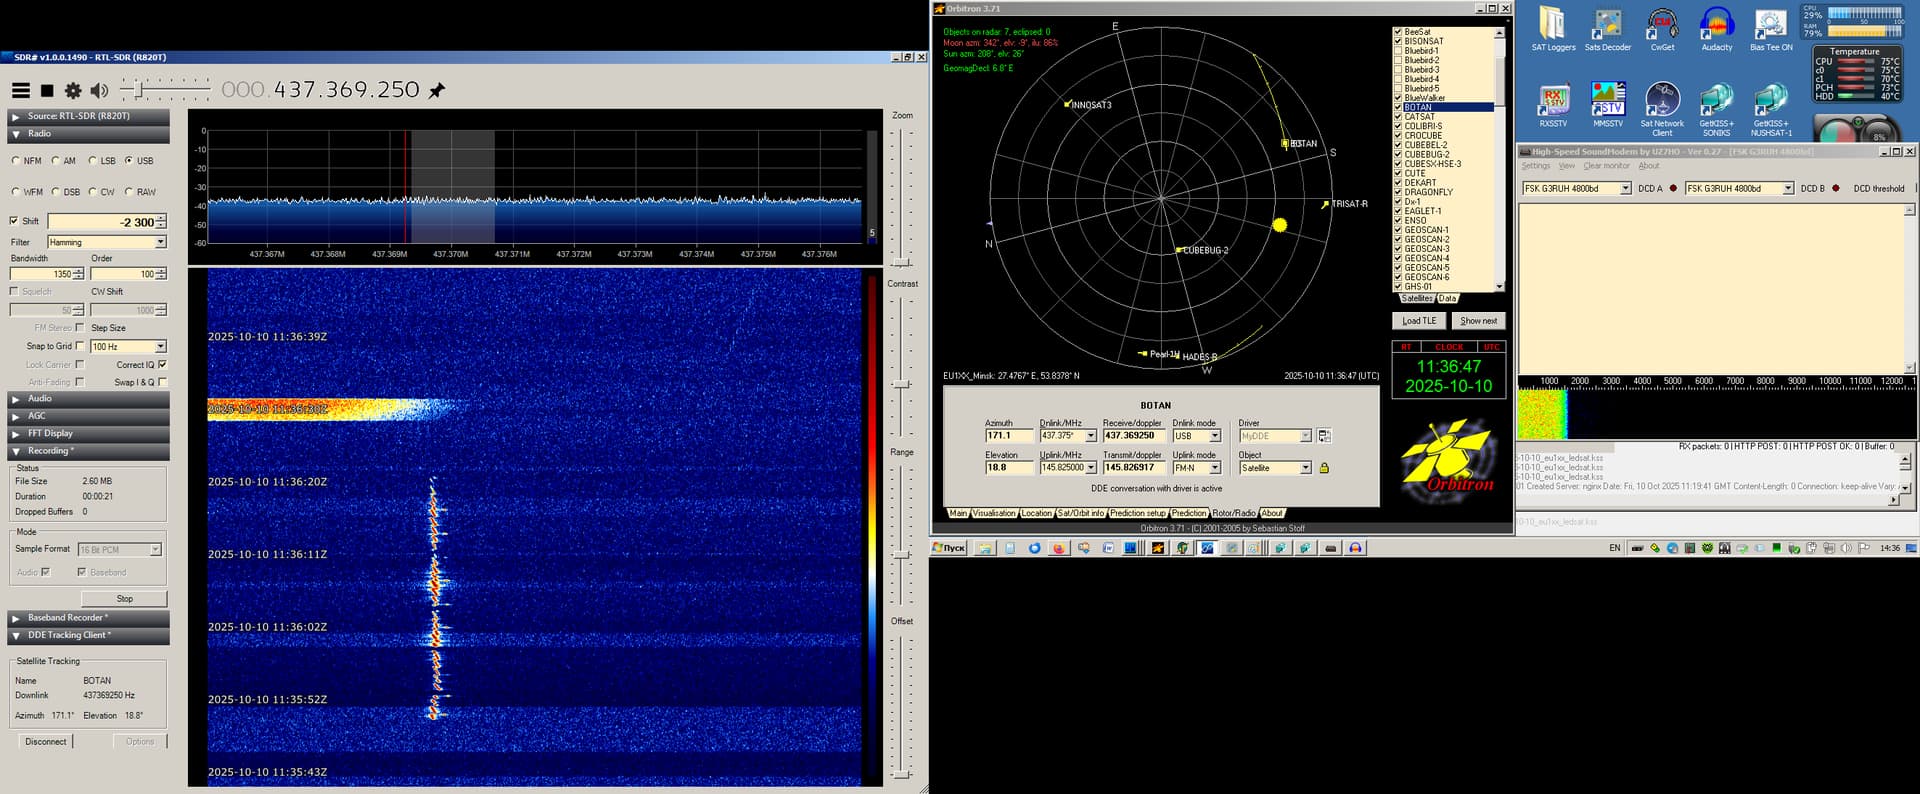The height and width of the screenshot is (794, 1920).
Task: Mute audio with the speaker icon
Action: pyautogui.click(x=99, y=91)
